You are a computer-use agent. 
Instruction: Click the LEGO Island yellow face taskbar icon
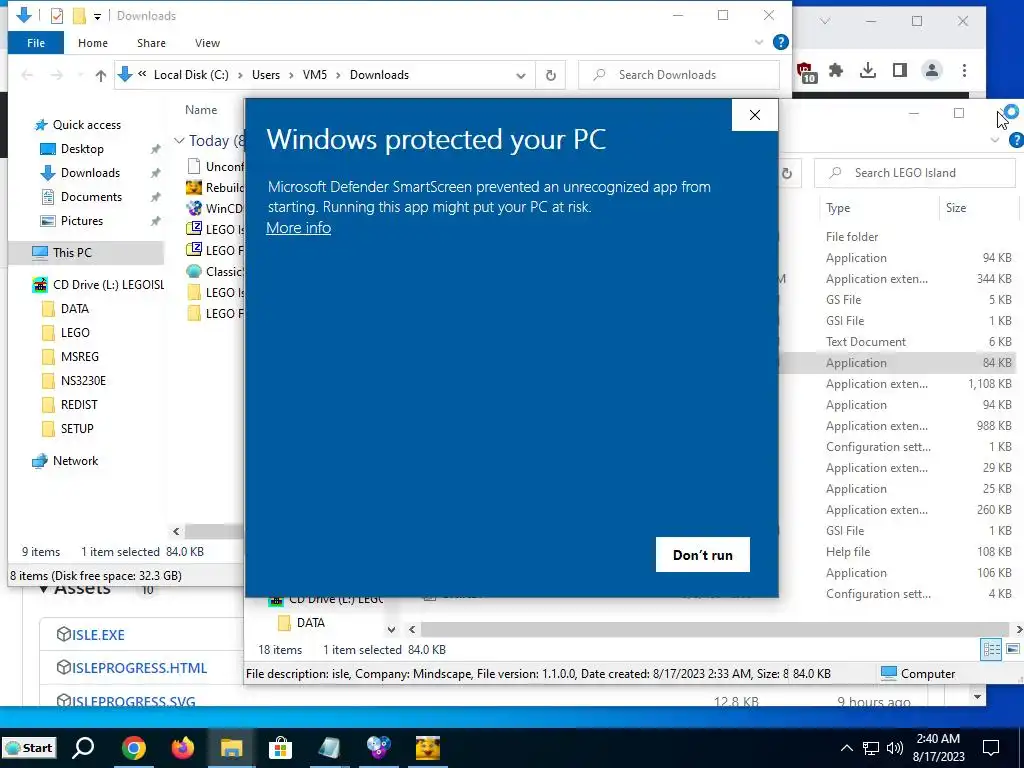point(428,748)
